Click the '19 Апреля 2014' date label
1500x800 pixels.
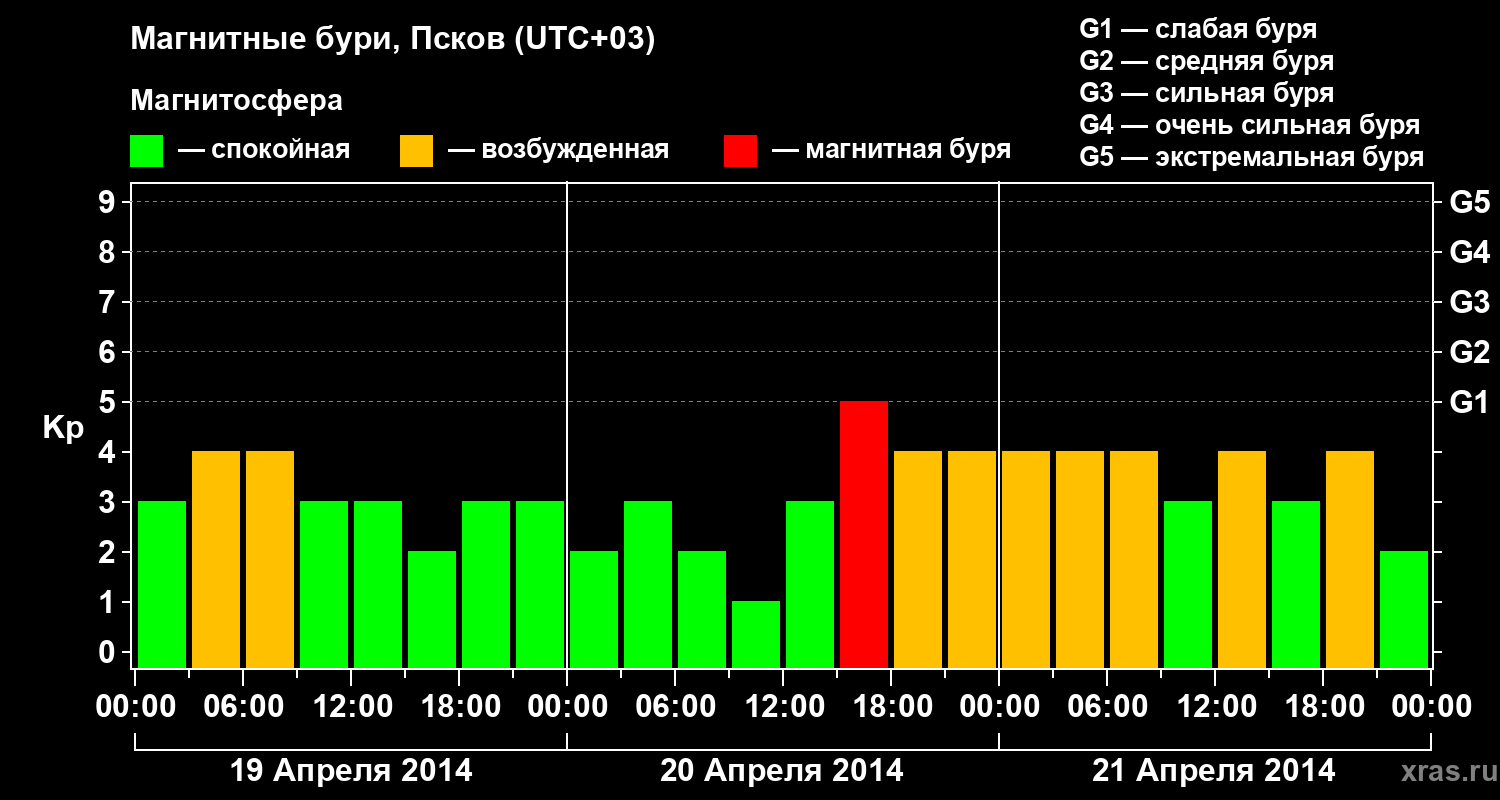[x=351, y=770]
